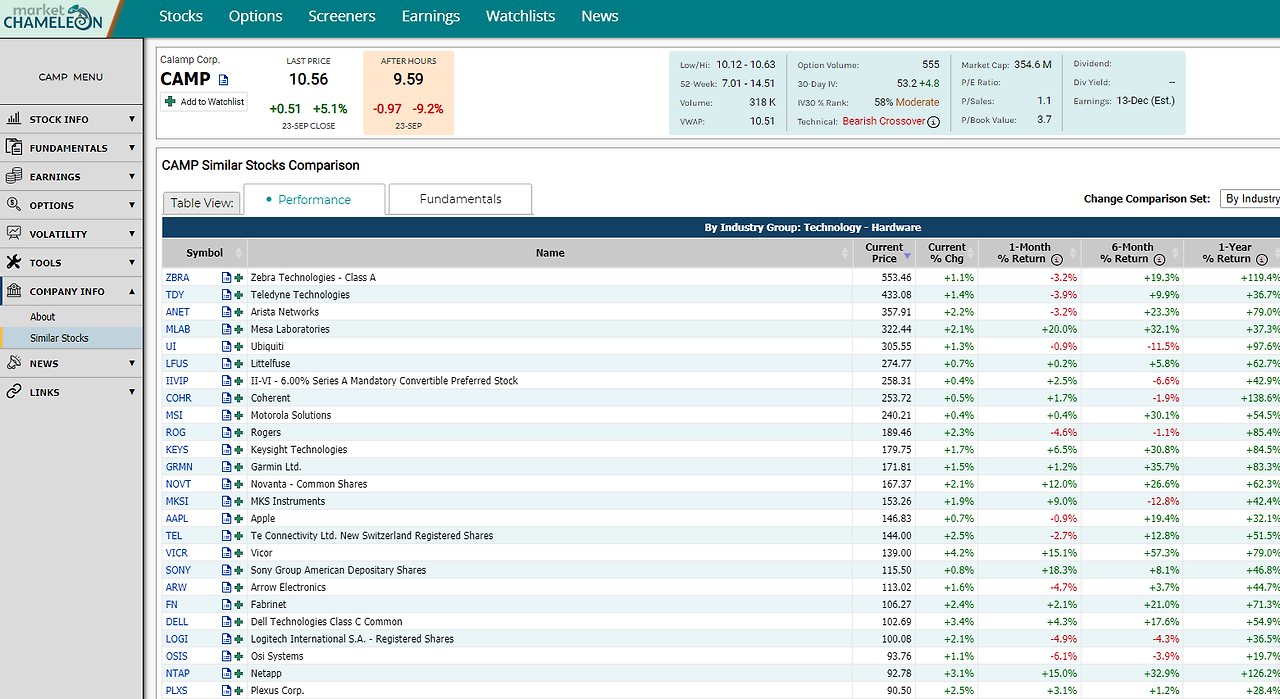
Task: Click the CAMP MENU sidebar header
Action: pos(71,77)
